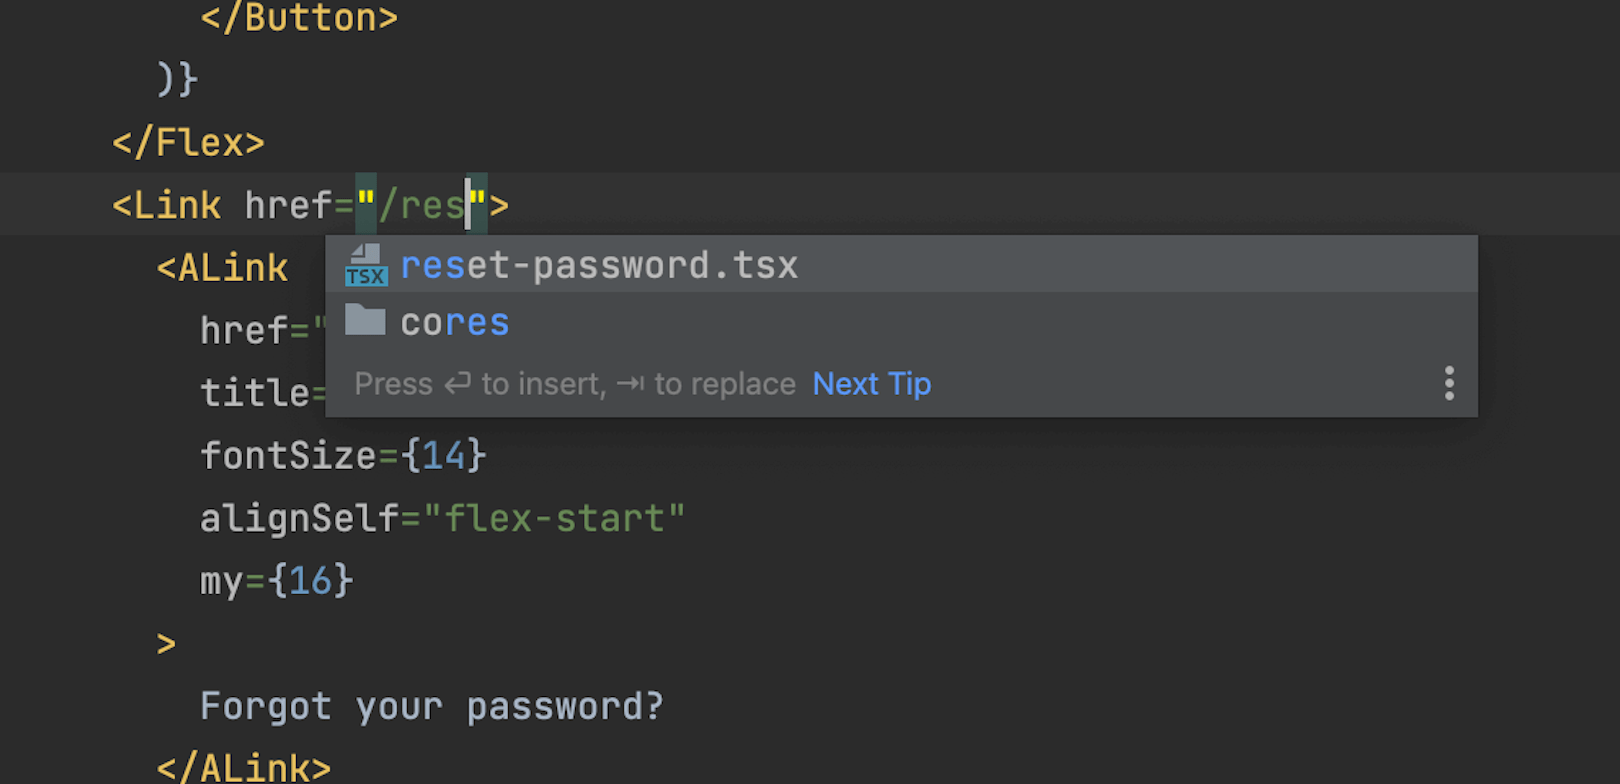Open the three-dot options menu in popup

click(x=1449, y=384)
